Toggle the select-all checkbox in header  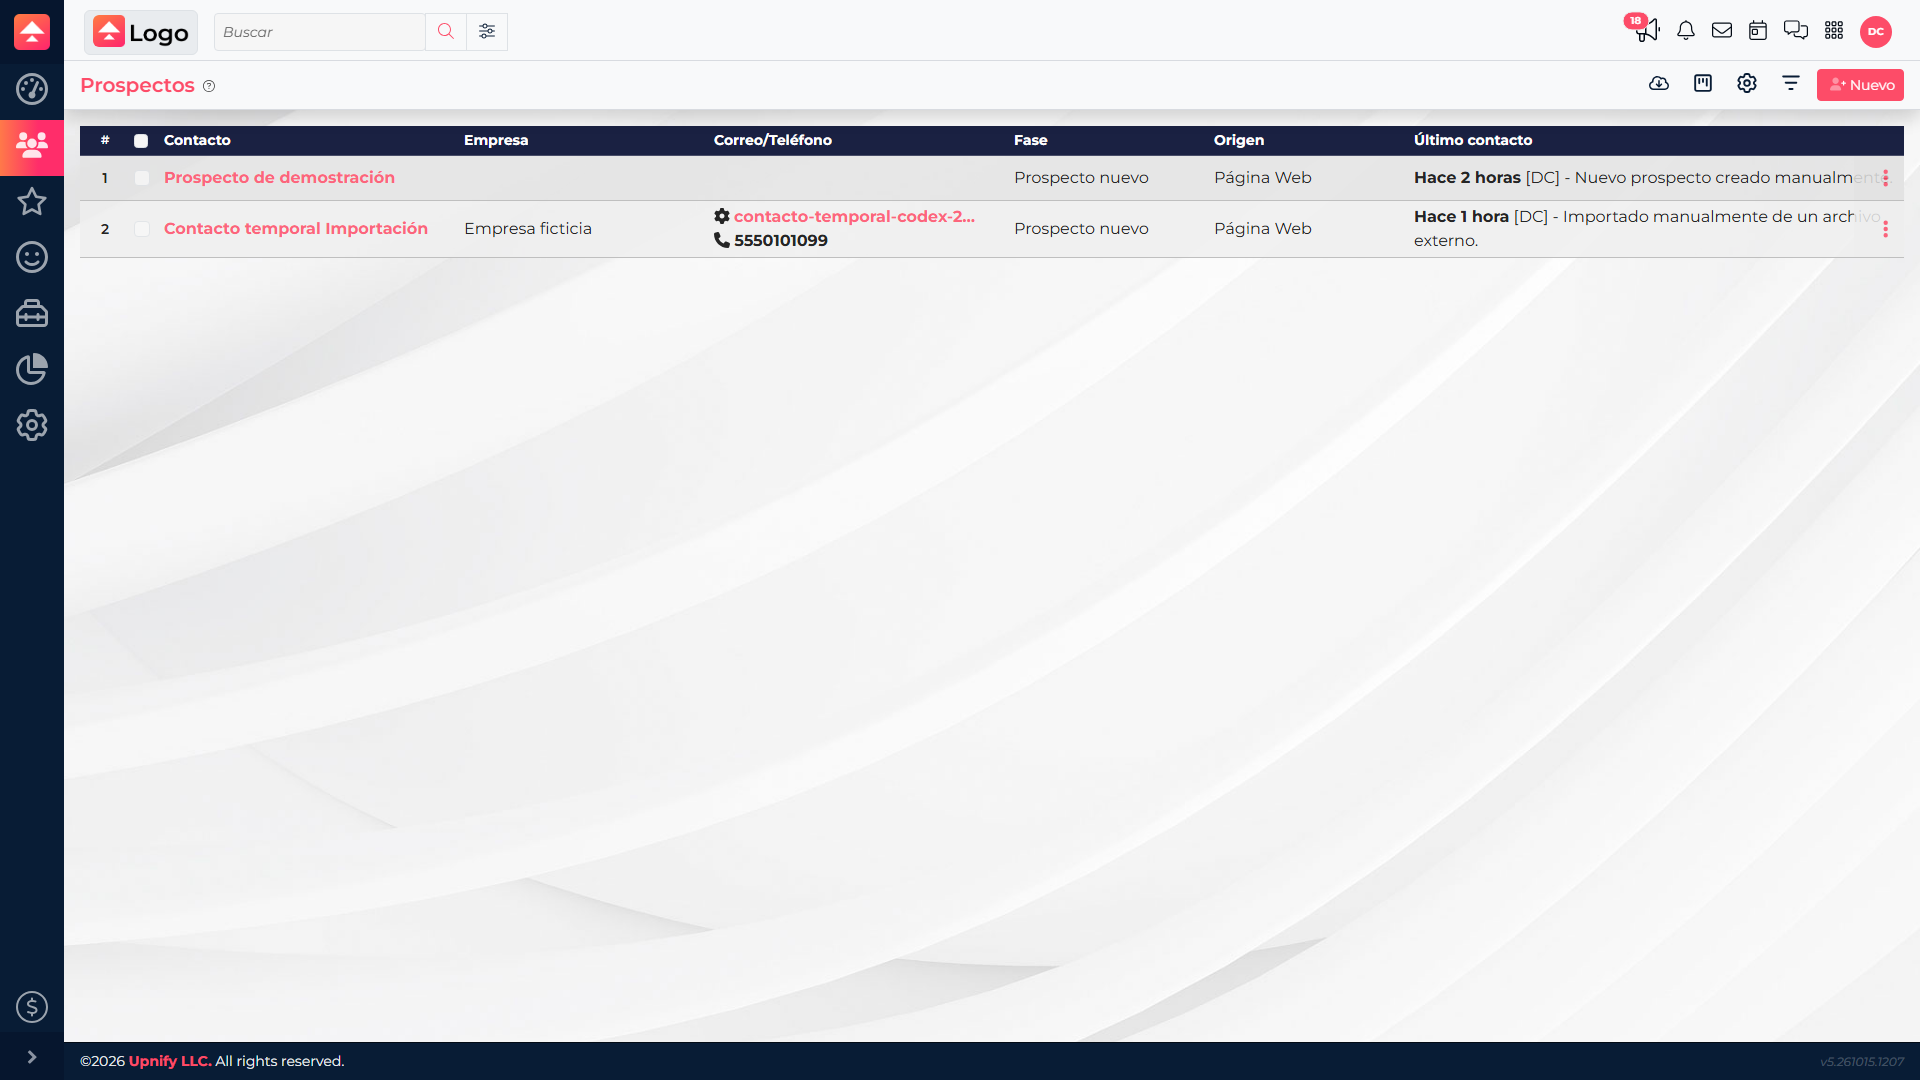pyautogui.click(x=141, y=141)
